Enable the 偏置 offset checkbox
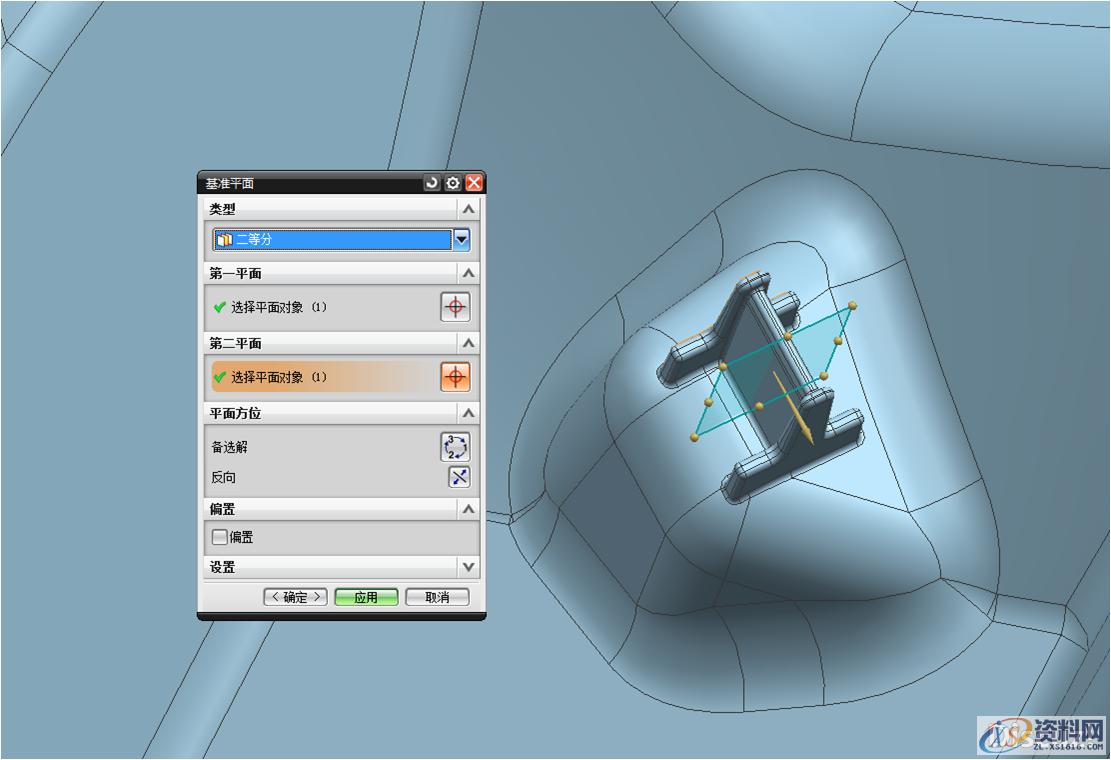 (x=220, y=537)
